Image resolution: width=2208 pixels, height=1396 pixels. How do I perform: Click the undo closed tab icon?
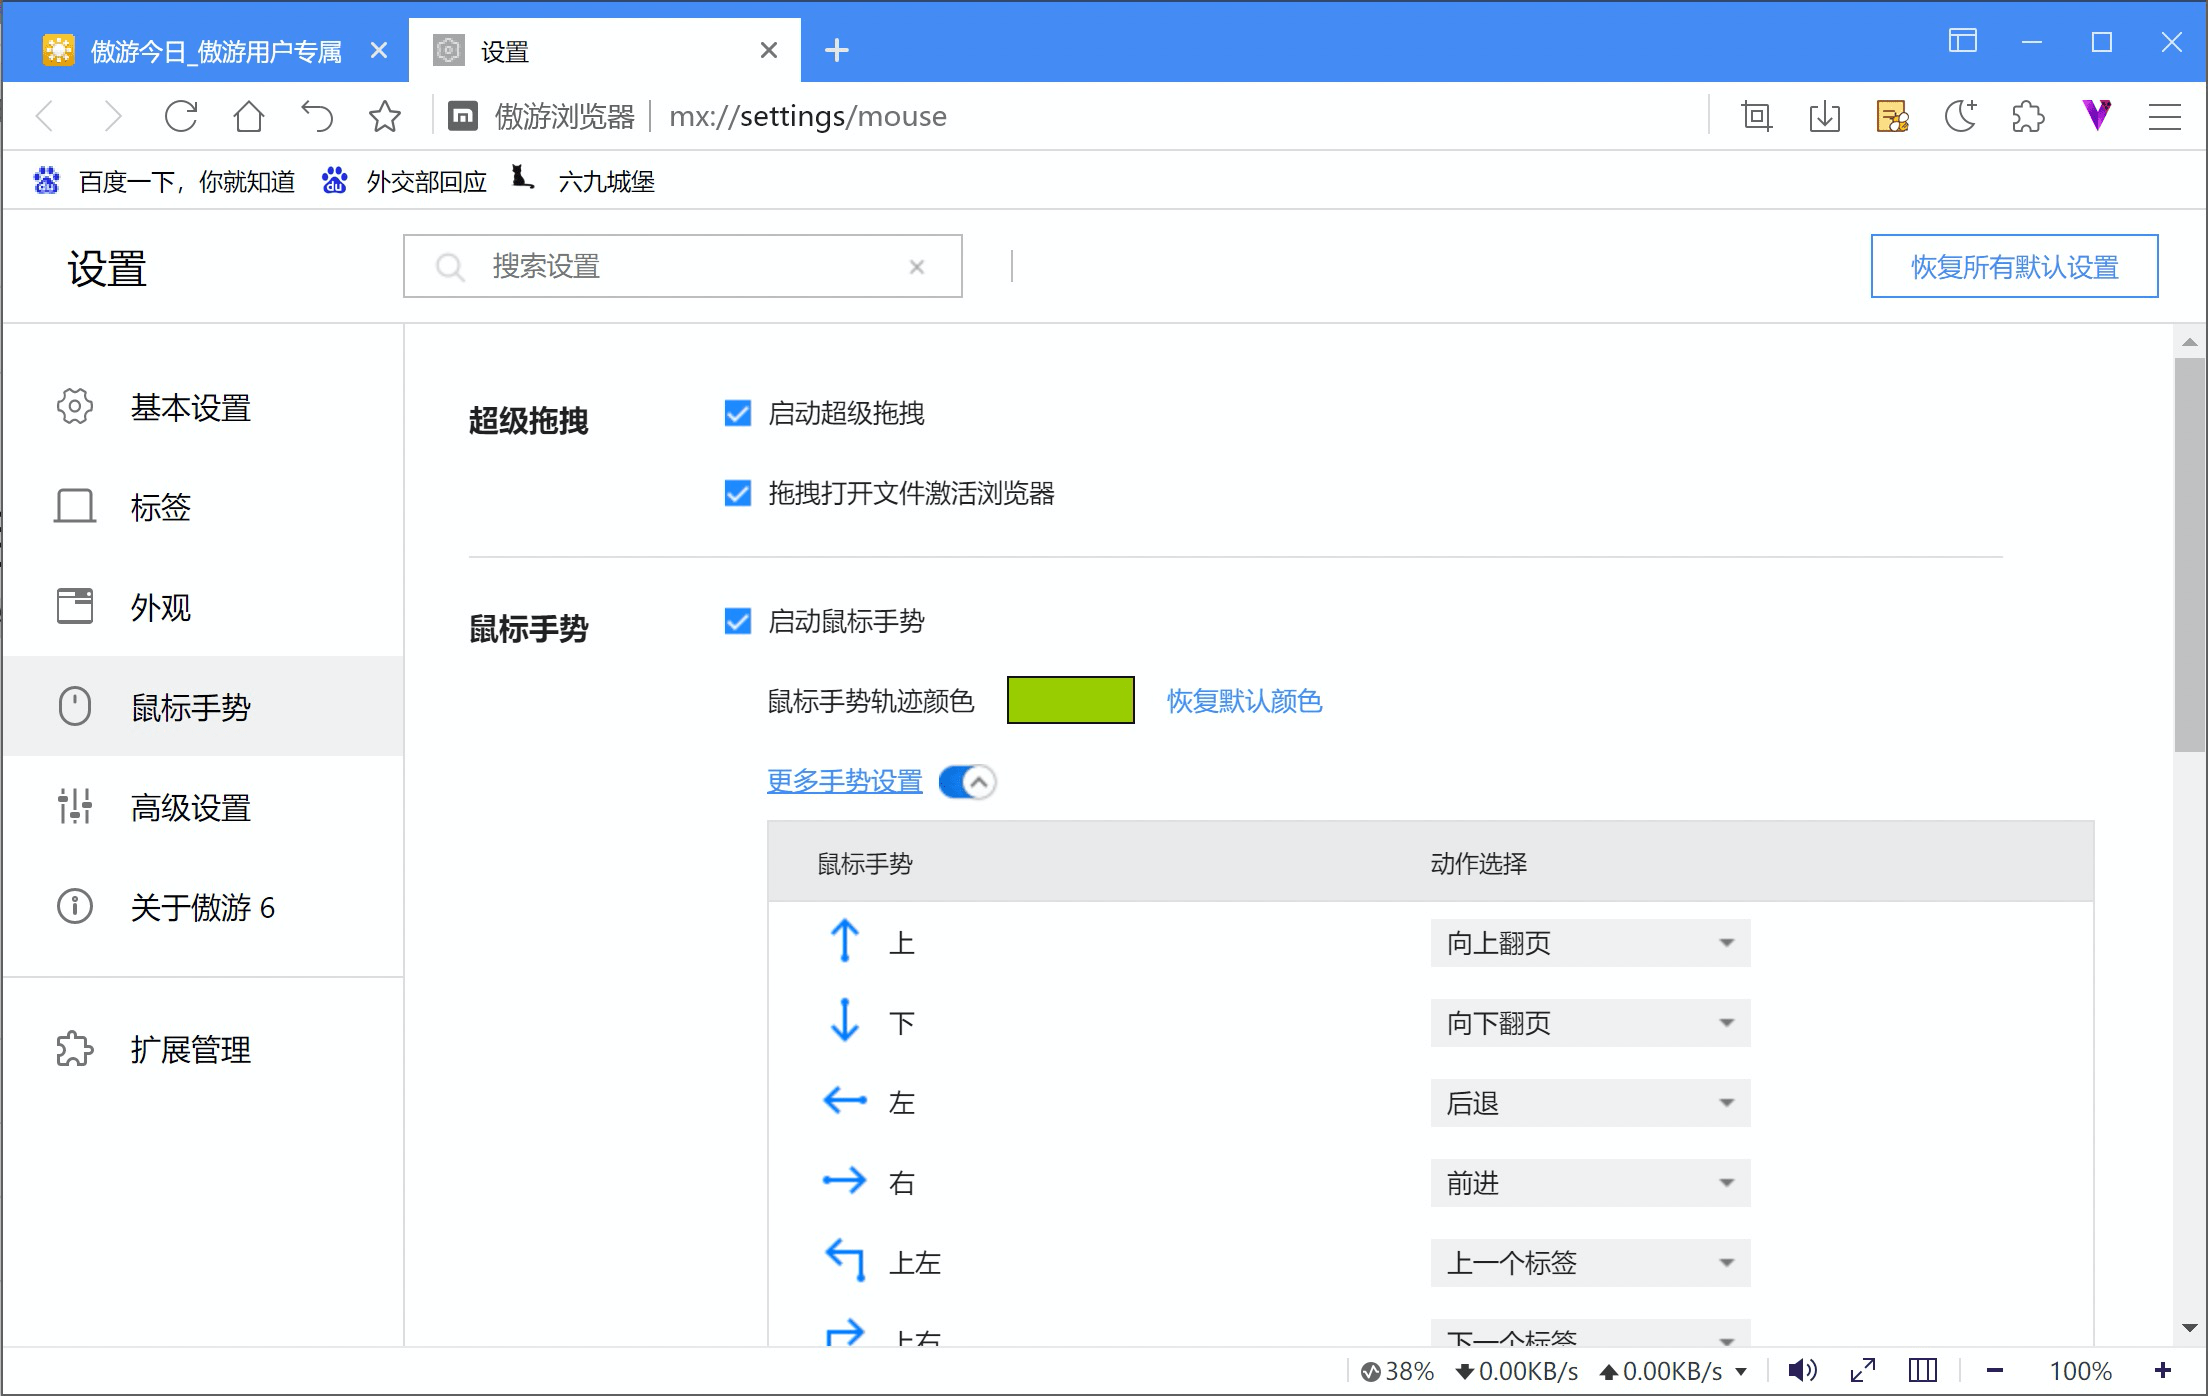[317, 117]
